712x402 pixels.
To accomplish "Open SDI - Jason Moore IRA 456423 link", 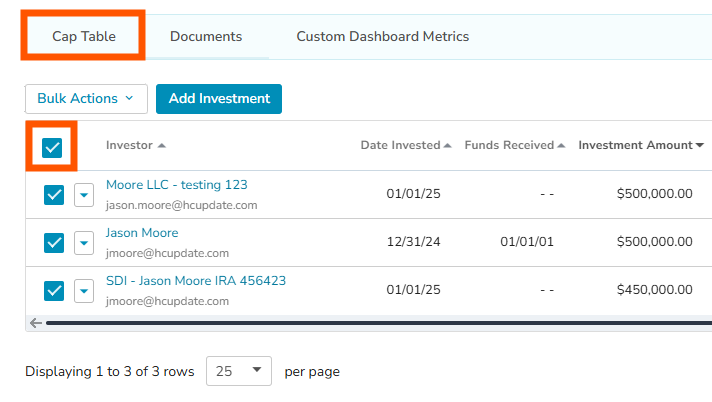I will 196,281.
